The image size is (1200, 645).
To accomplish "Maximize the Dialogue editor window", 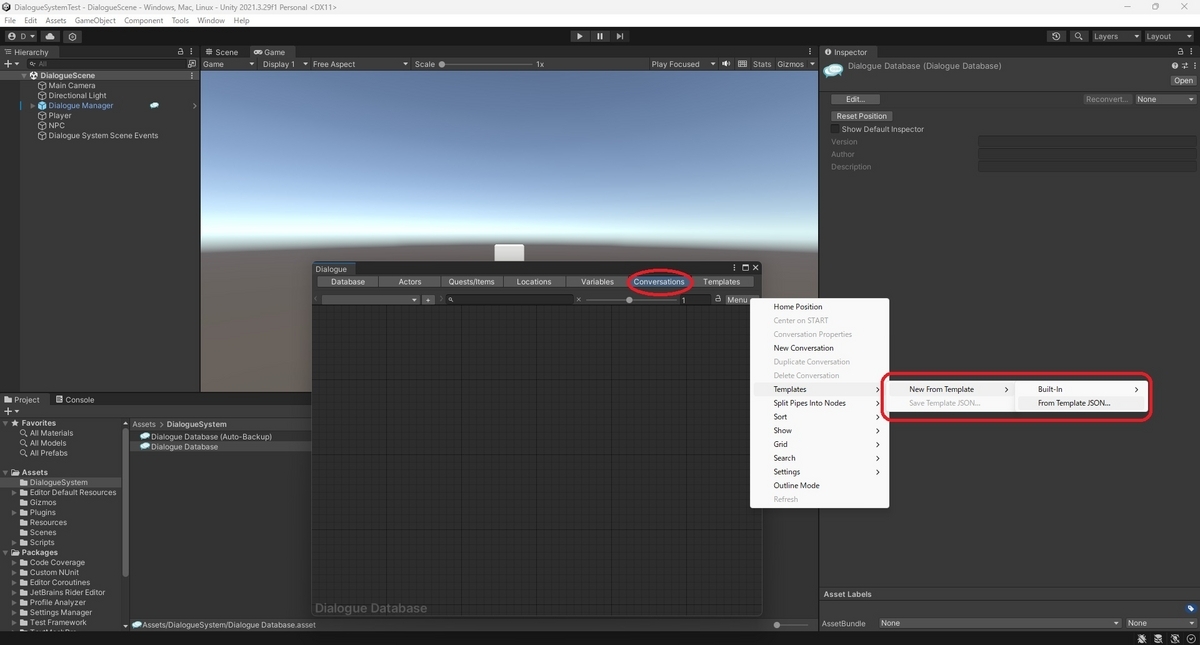I will pos(745,268).
